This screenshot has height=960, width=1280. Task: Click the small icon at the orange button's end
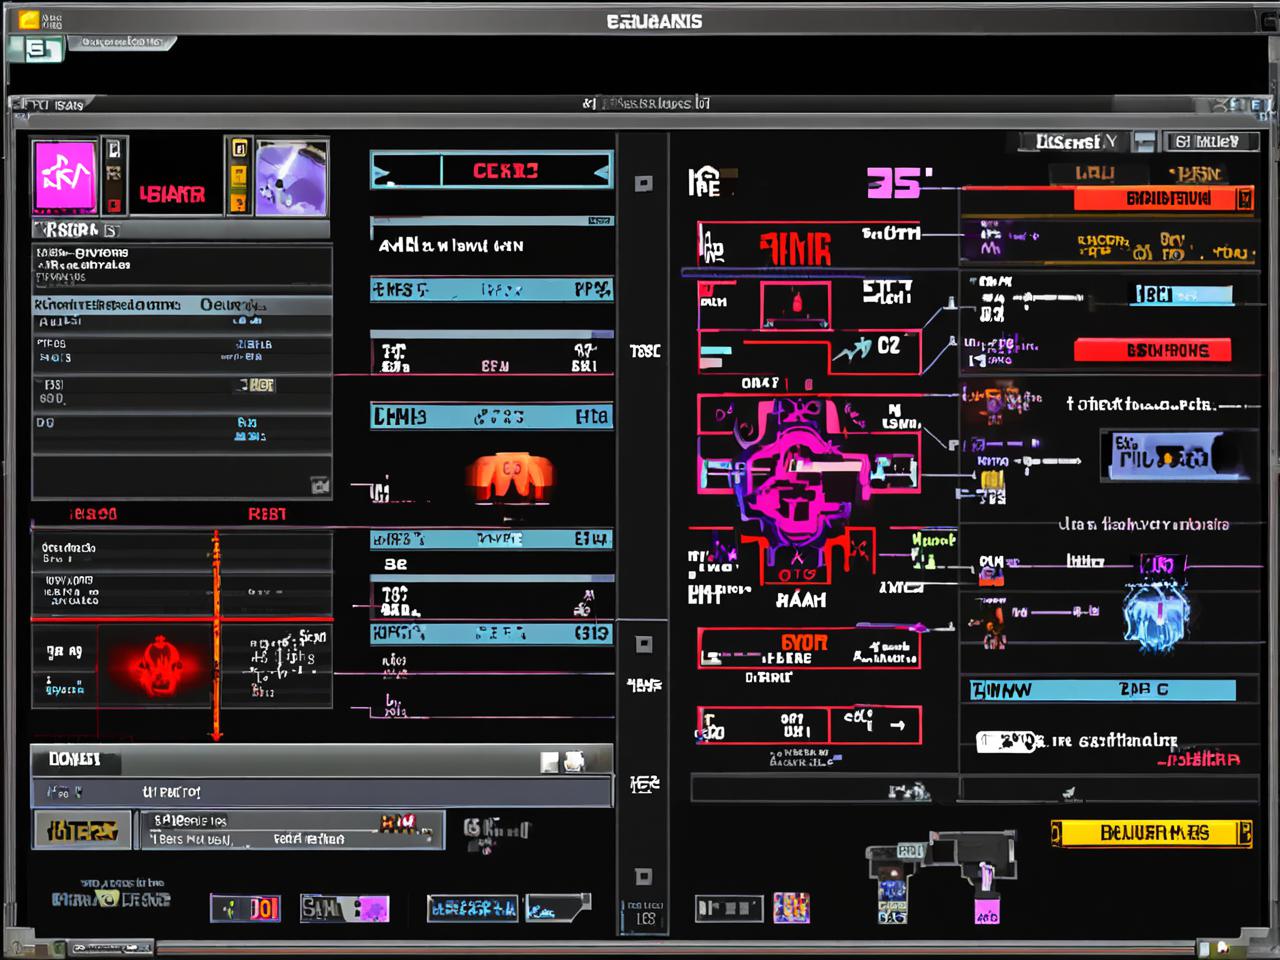coord(1245,199)
